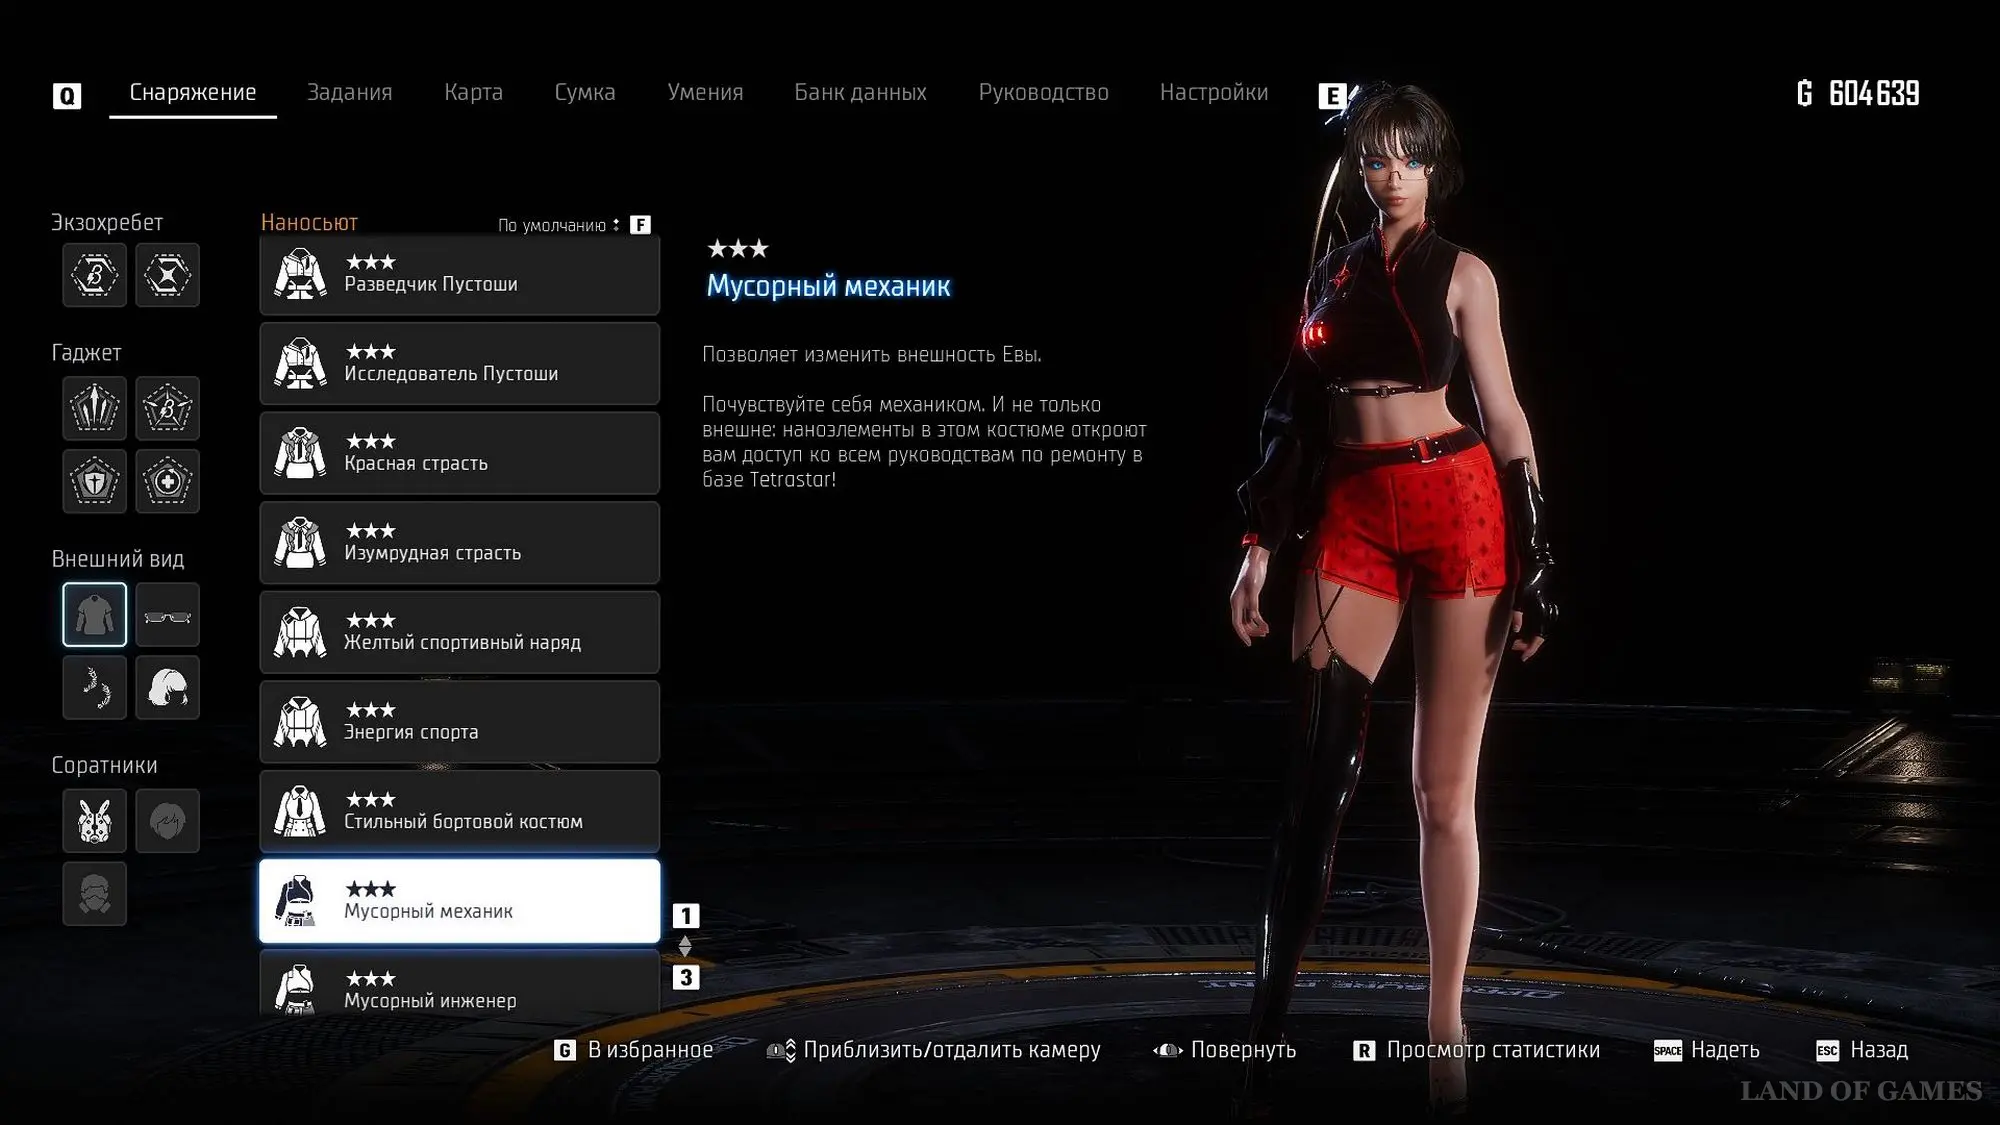Switch to the Задания tab
The height and width of the screenshot is (1125, 2000).
pos(349,92)
